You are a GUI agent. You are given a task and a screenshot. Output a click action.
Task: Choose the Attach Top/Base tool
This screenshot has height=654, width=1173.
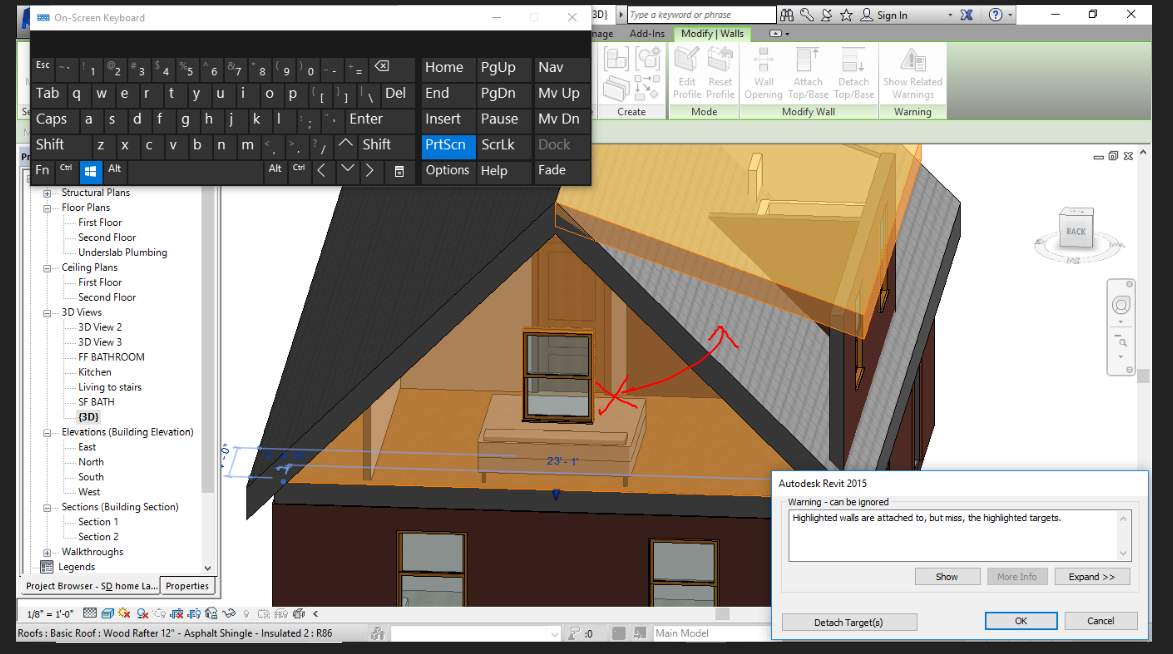coord(808,73)
